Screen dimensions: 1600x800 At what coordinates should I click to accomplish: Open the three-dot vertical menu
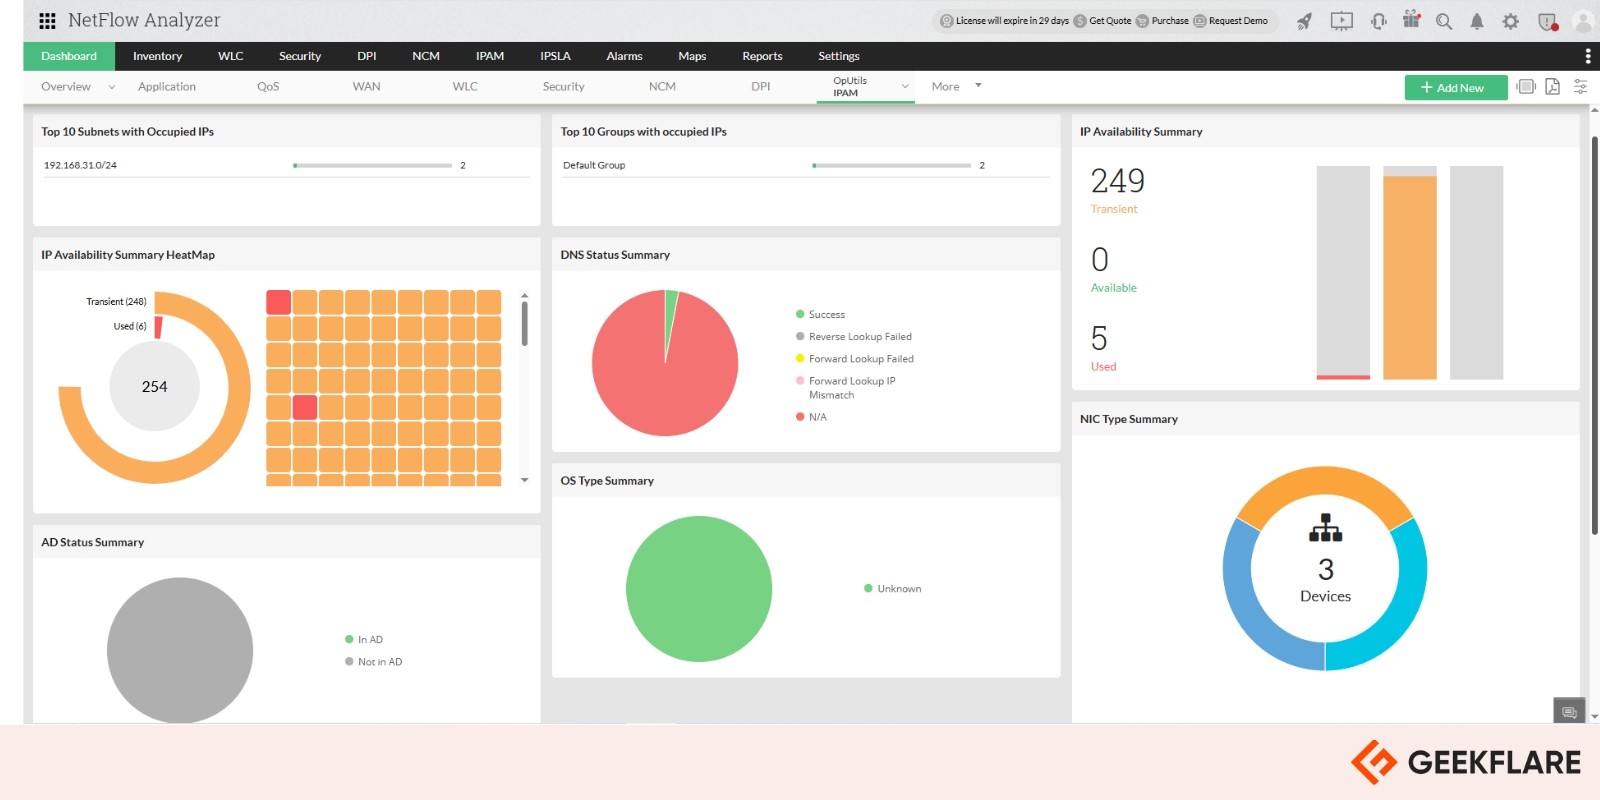point(1588,56)
